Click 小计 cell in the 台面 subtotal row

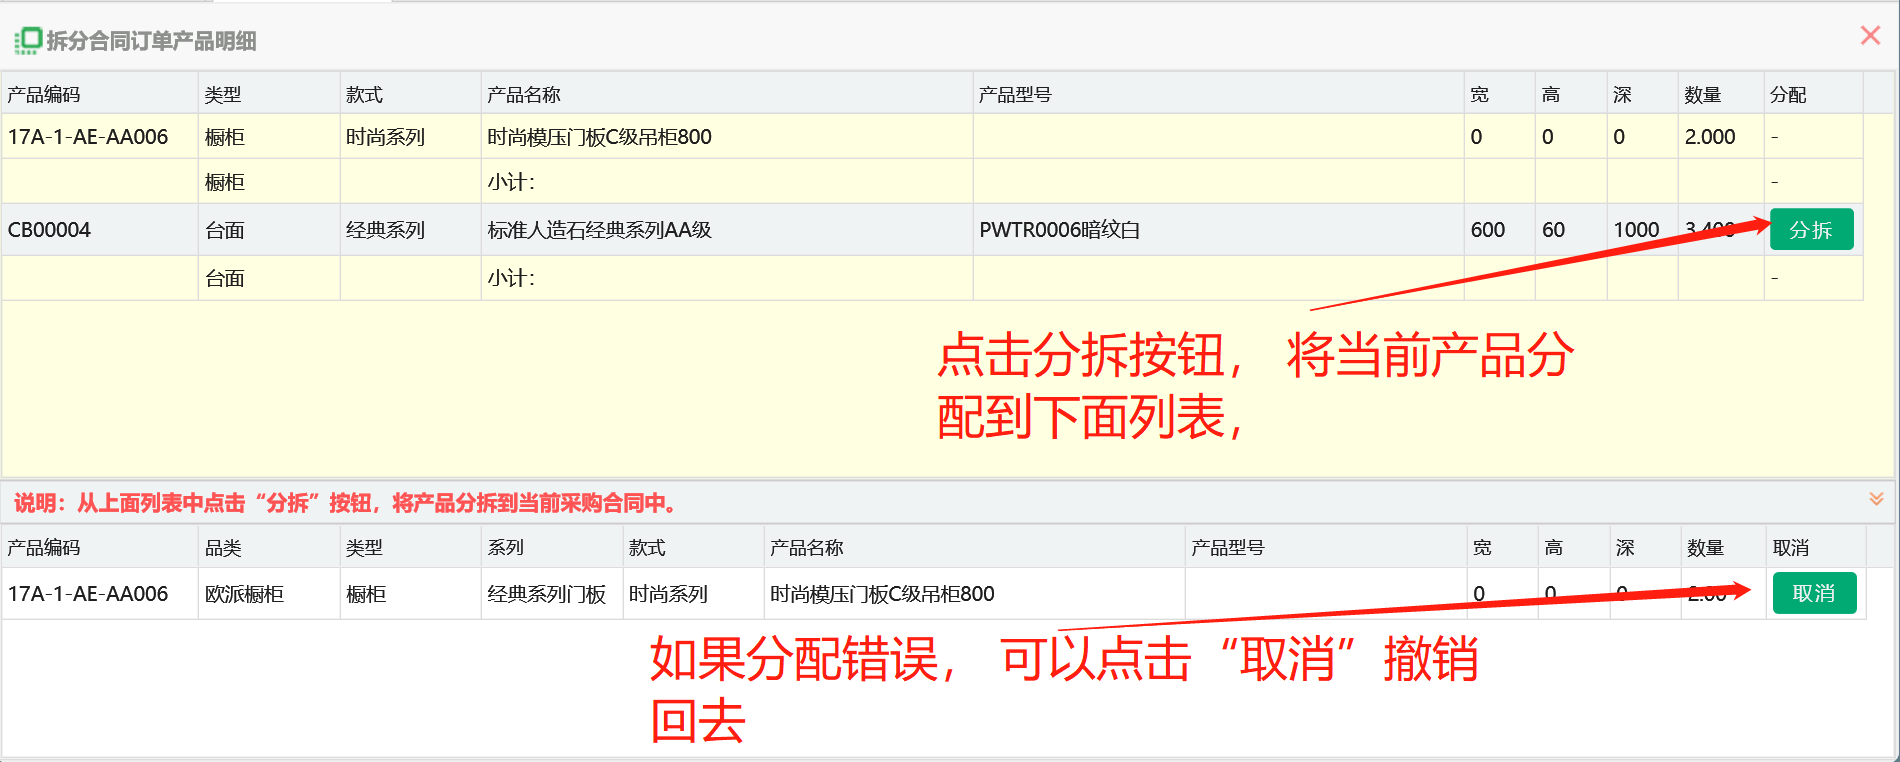click(511, 278)
